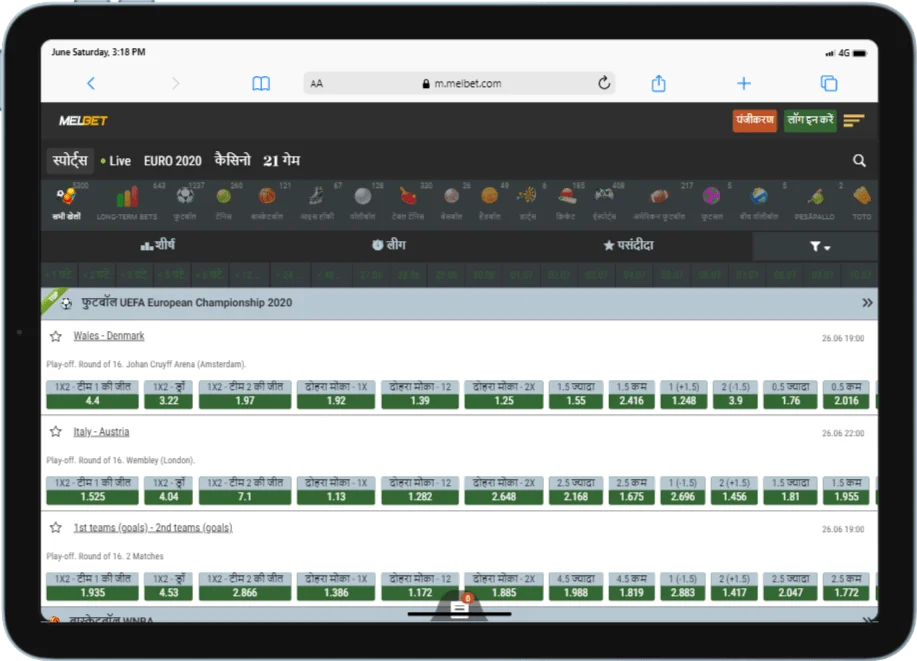This screenshot has height=661, width=917.
Task: Favorite the Wales - Denmark match star
Action: (56, 336)
